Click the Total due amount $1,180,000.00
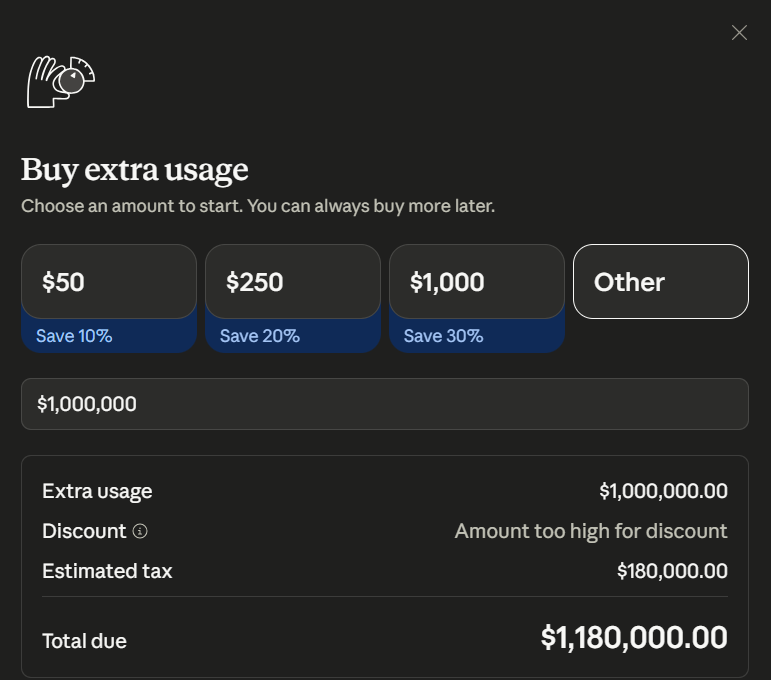771x680 pixels. click(x=634, y=637)
